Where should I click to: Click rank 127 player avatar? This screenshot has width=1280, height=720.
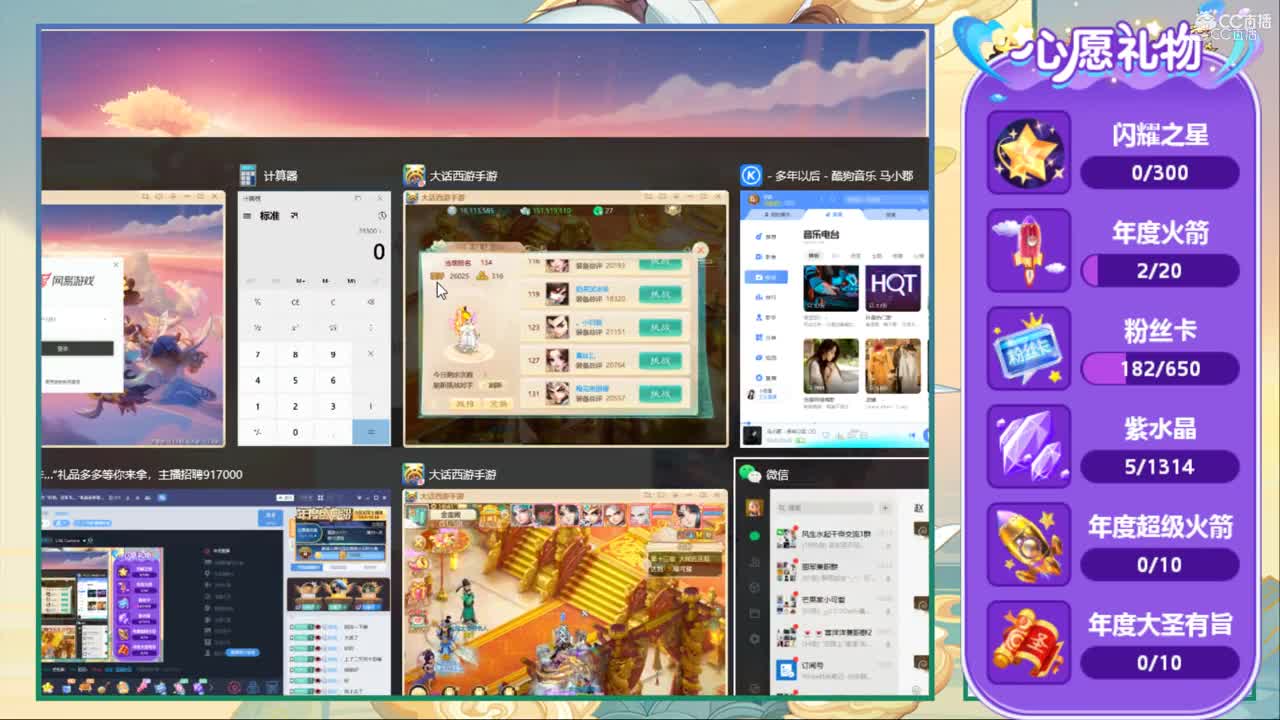tap(557, 360)
